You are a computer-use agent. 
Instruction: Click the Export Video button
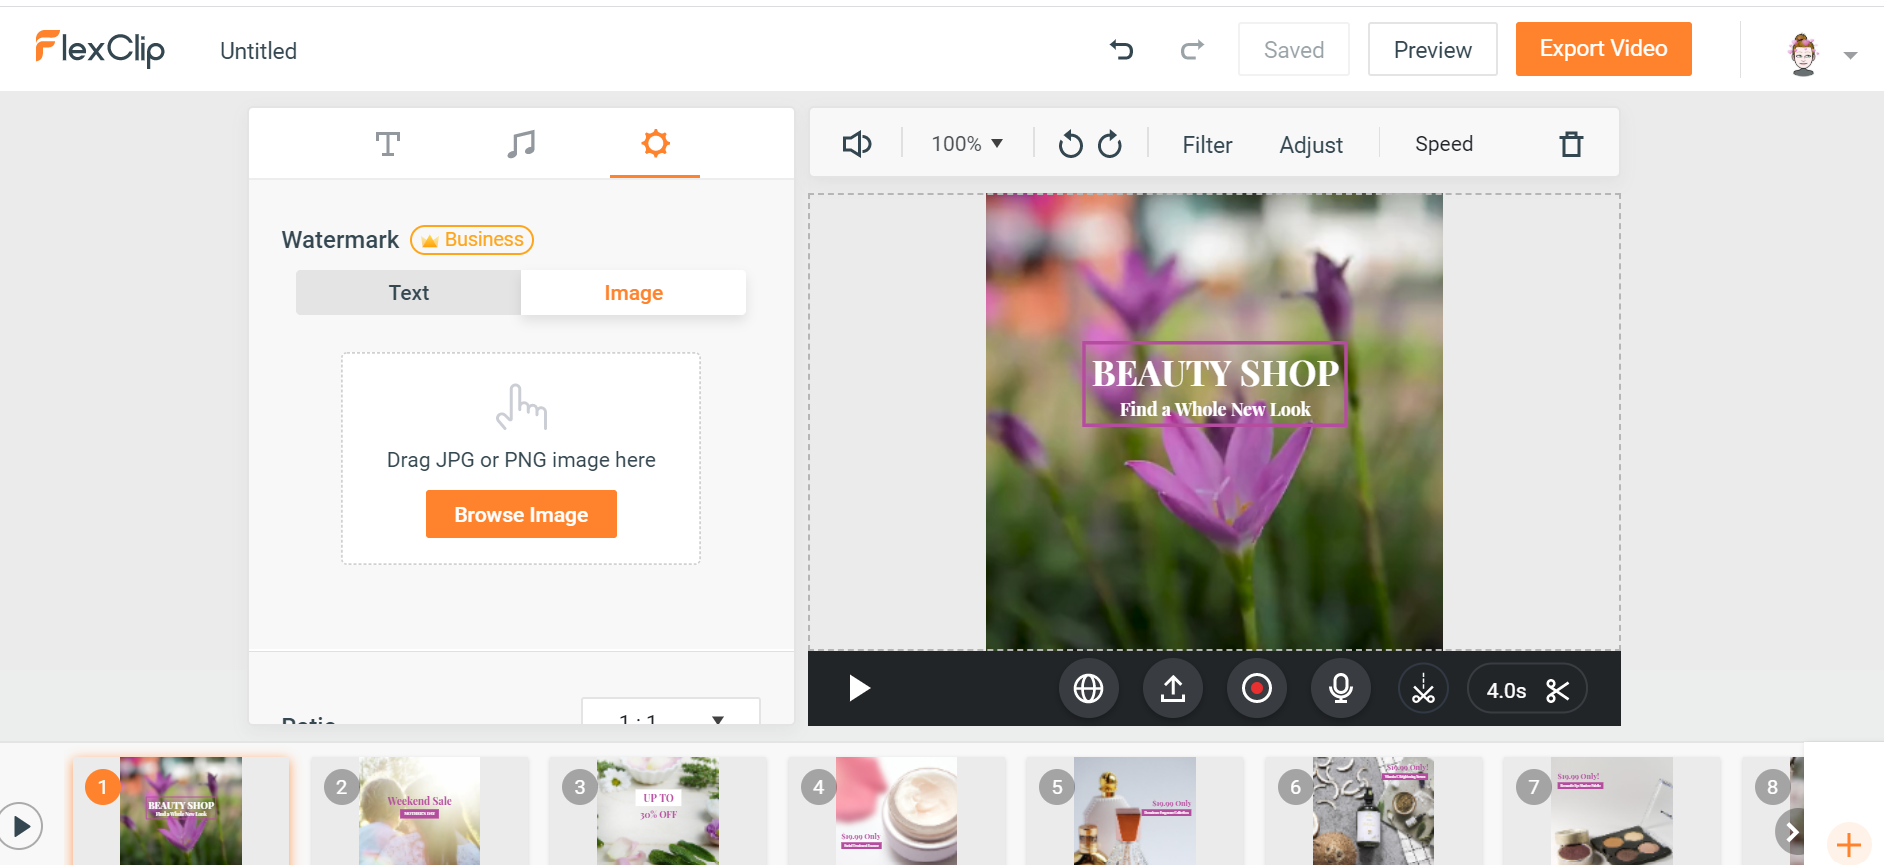(x=1604, y=49)
